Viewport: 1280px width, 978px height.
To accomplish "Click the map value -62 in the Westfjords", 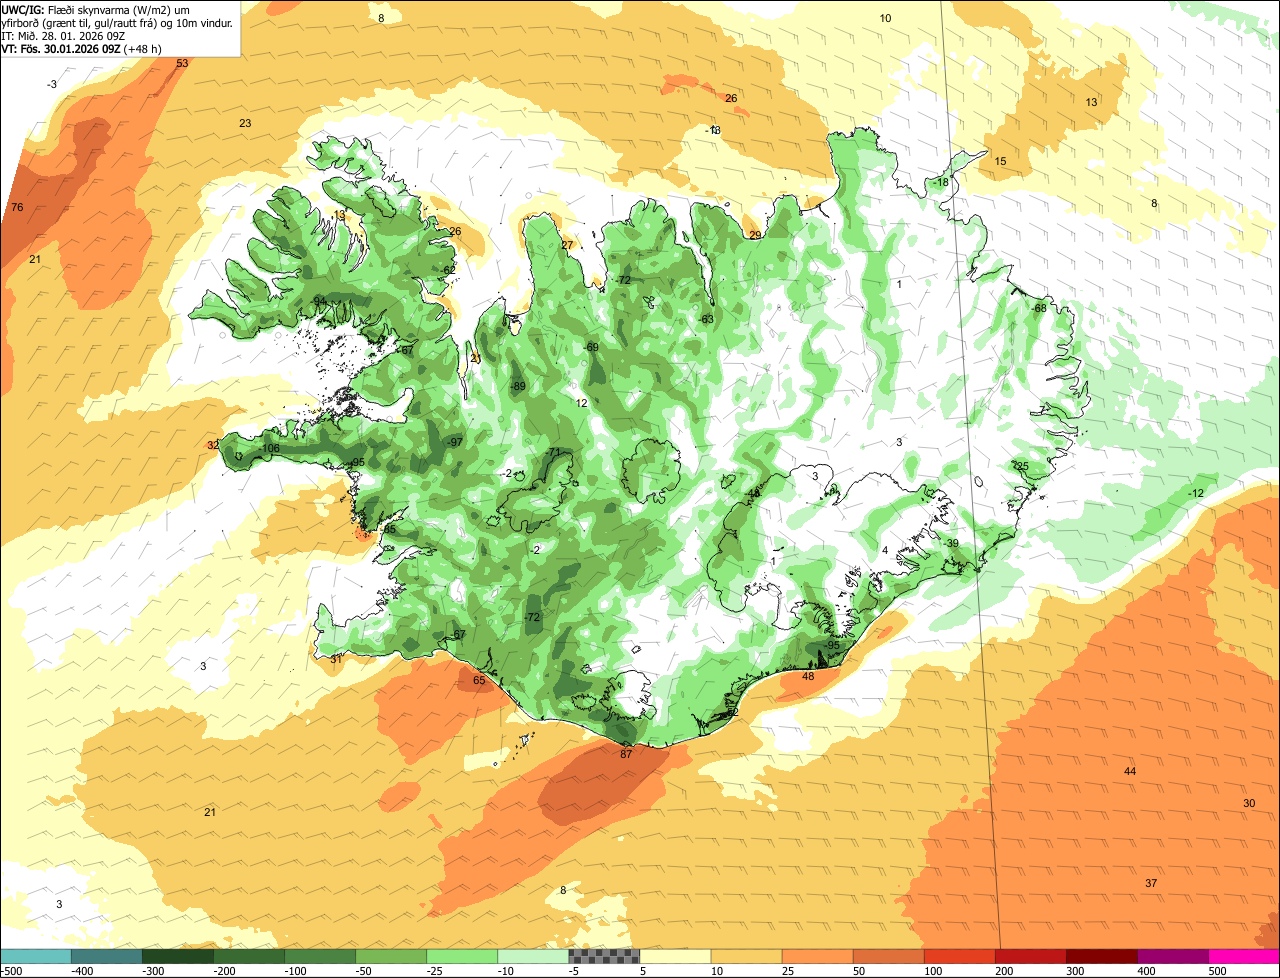I will click(x=447, y=270).
